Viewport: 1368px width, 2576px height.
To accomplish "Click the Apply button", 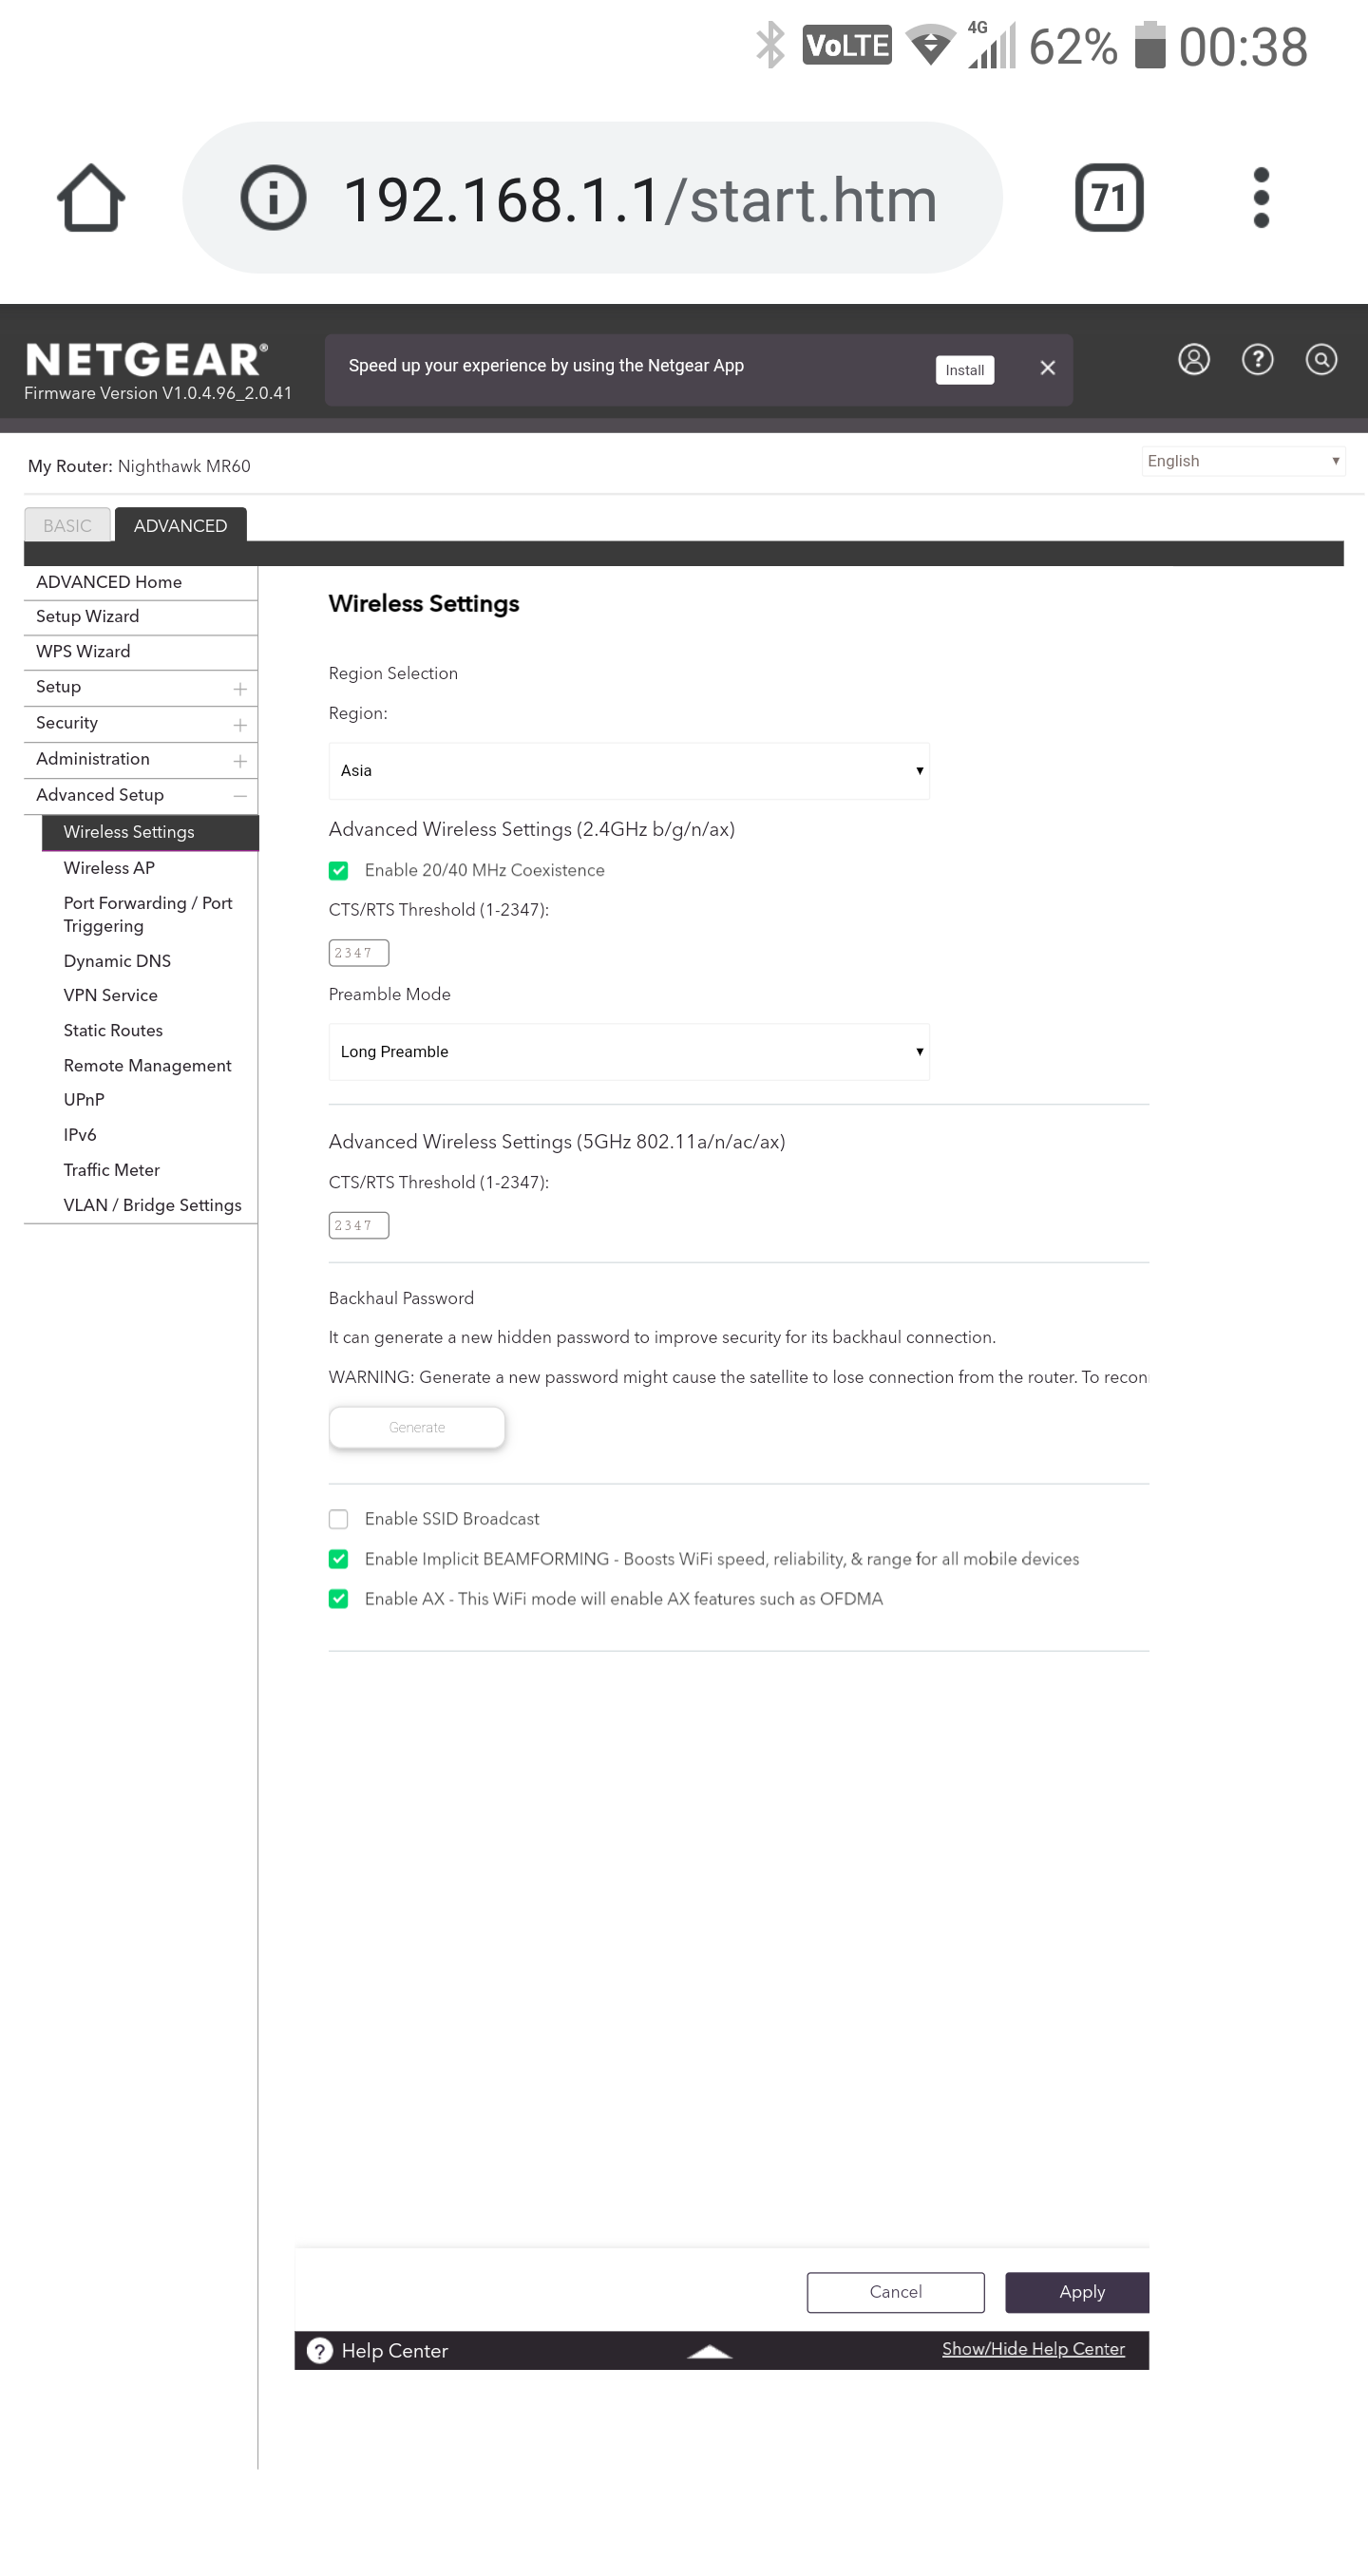I will coord(1078,2292).
